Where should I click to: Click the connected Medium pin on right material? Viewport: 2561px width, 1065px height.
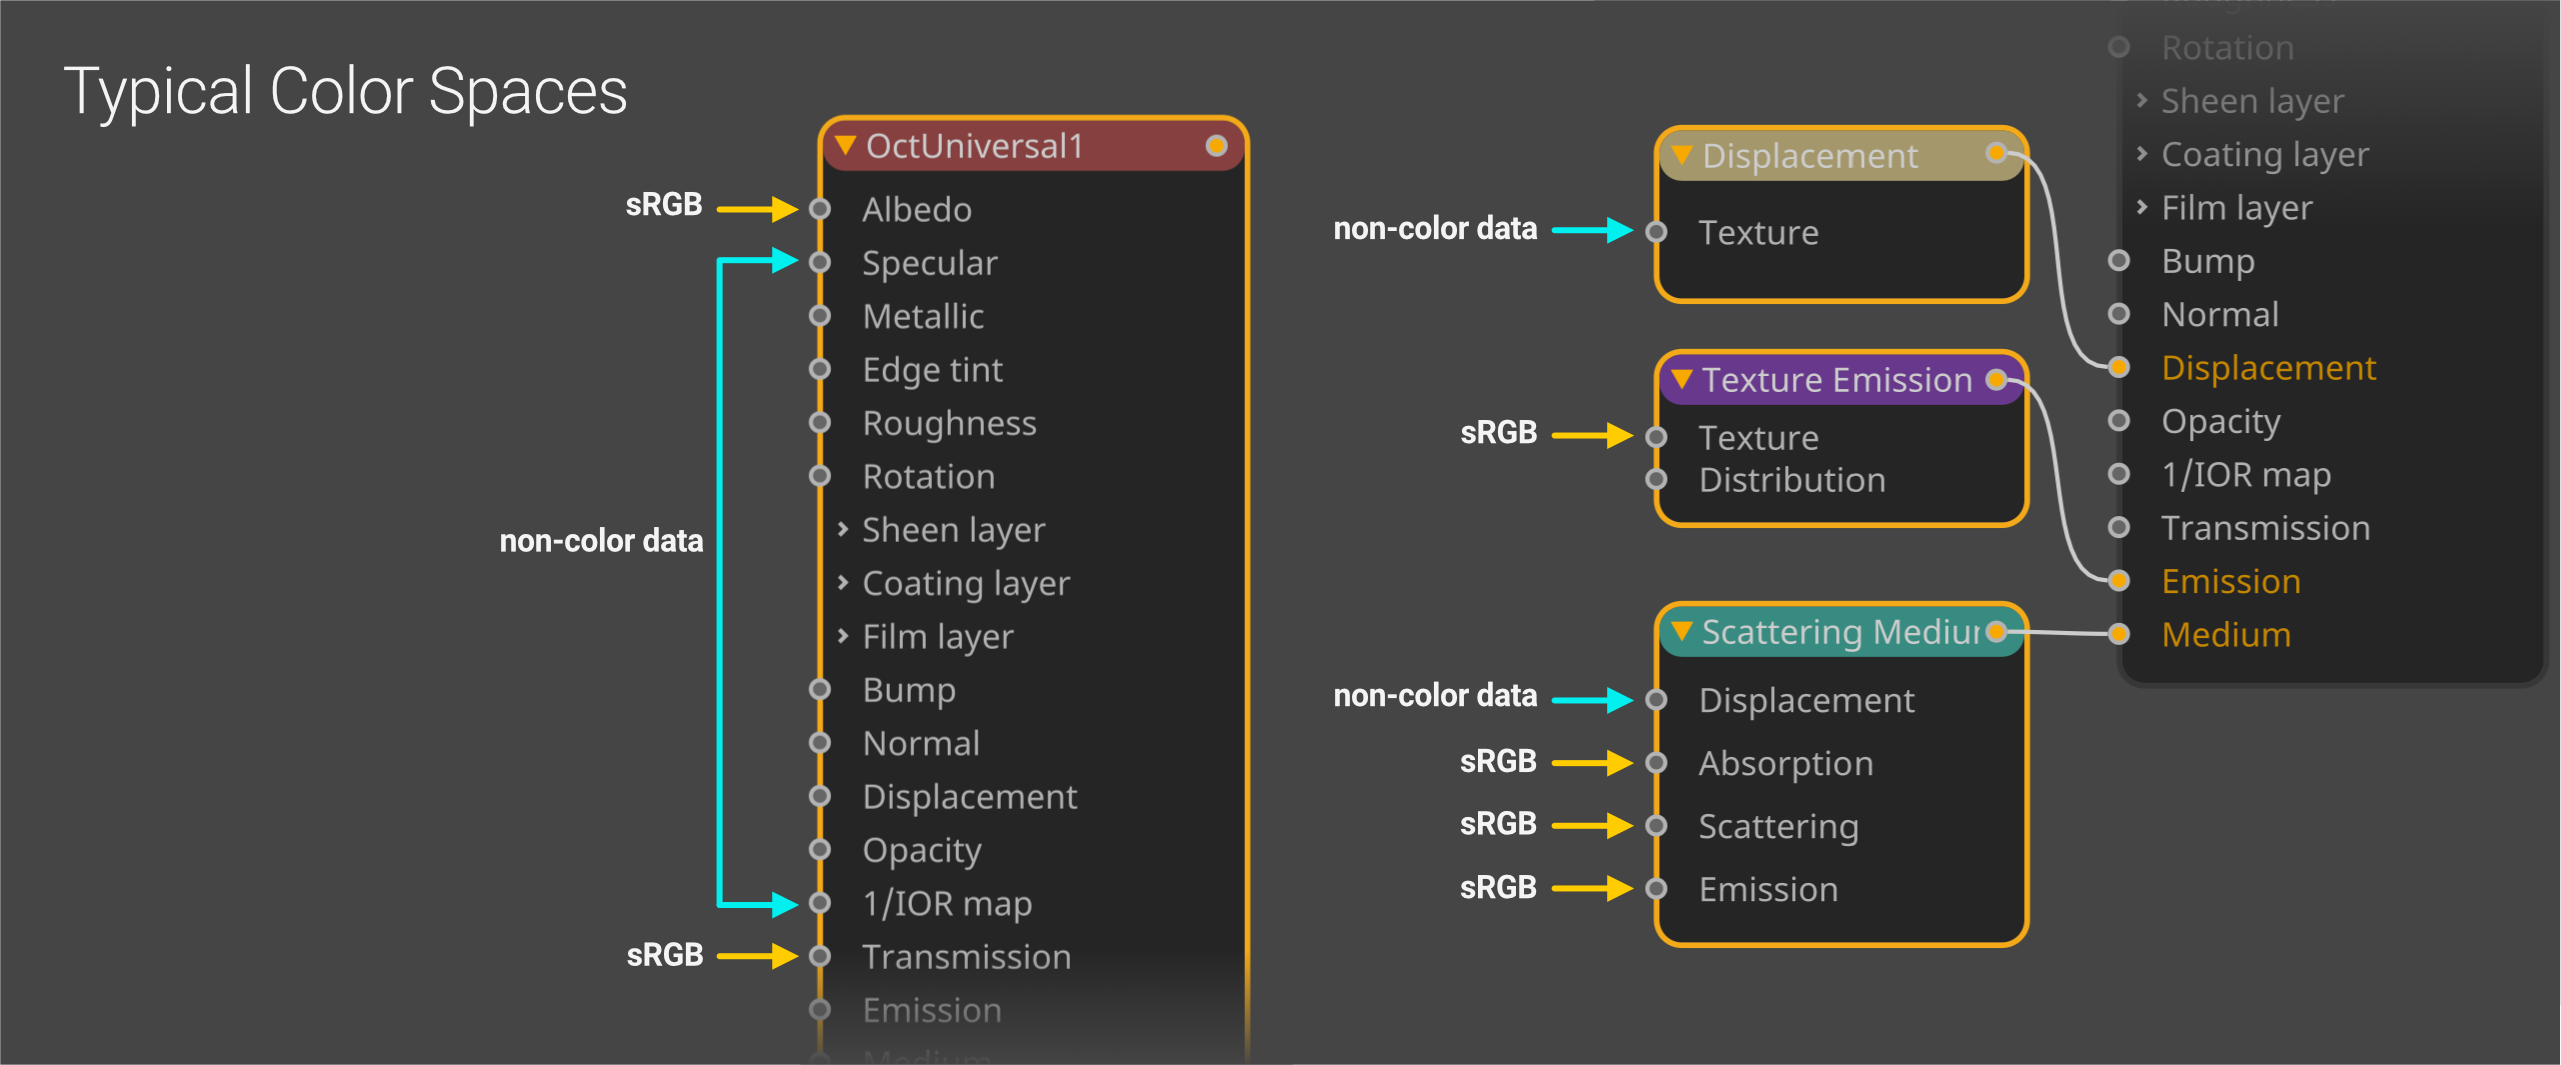[2118, 634]
